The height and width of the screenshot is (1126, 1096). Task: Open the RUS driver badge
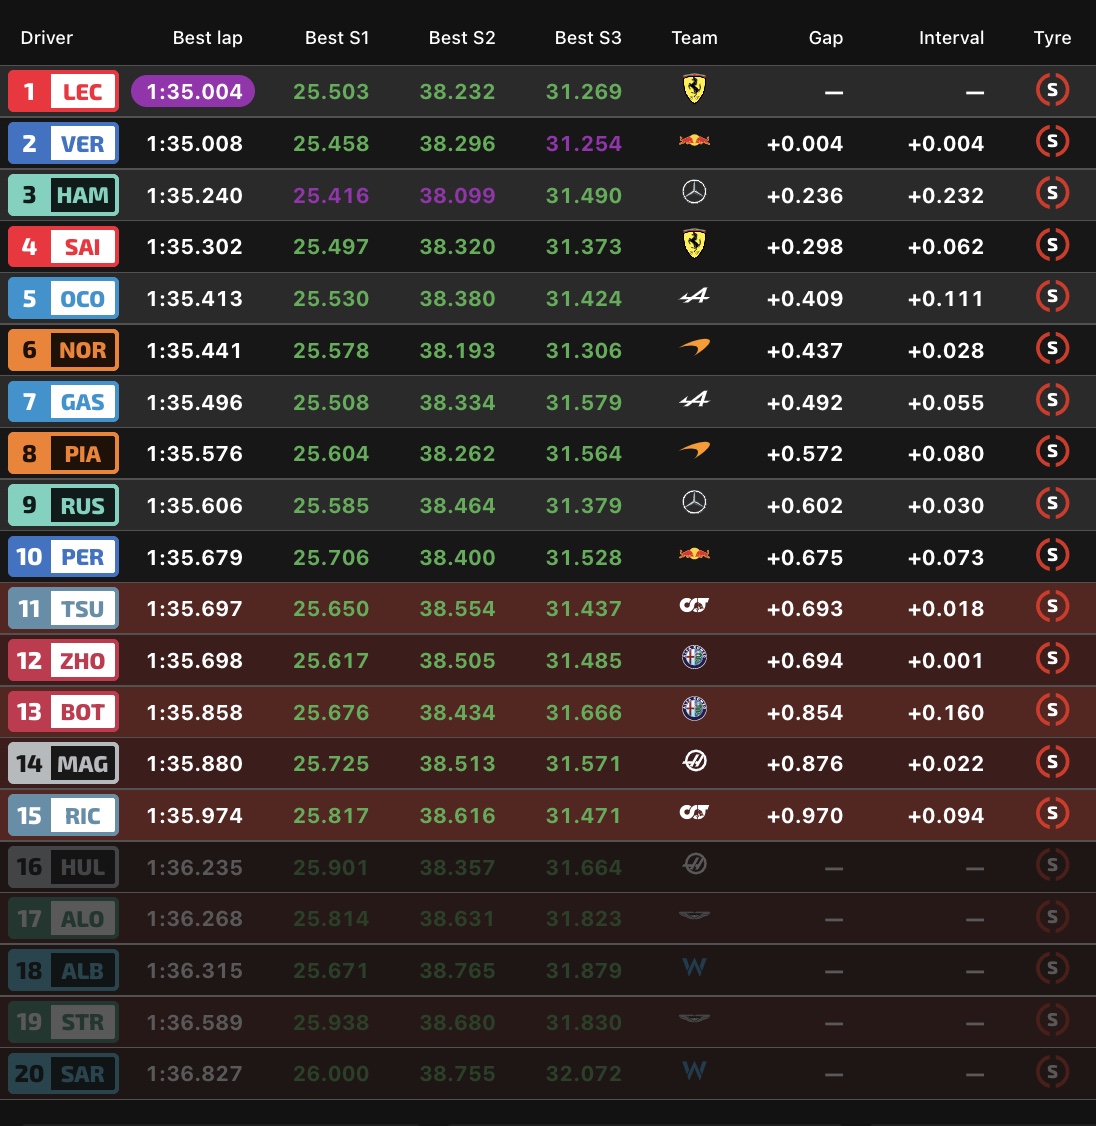click(63, 505)
